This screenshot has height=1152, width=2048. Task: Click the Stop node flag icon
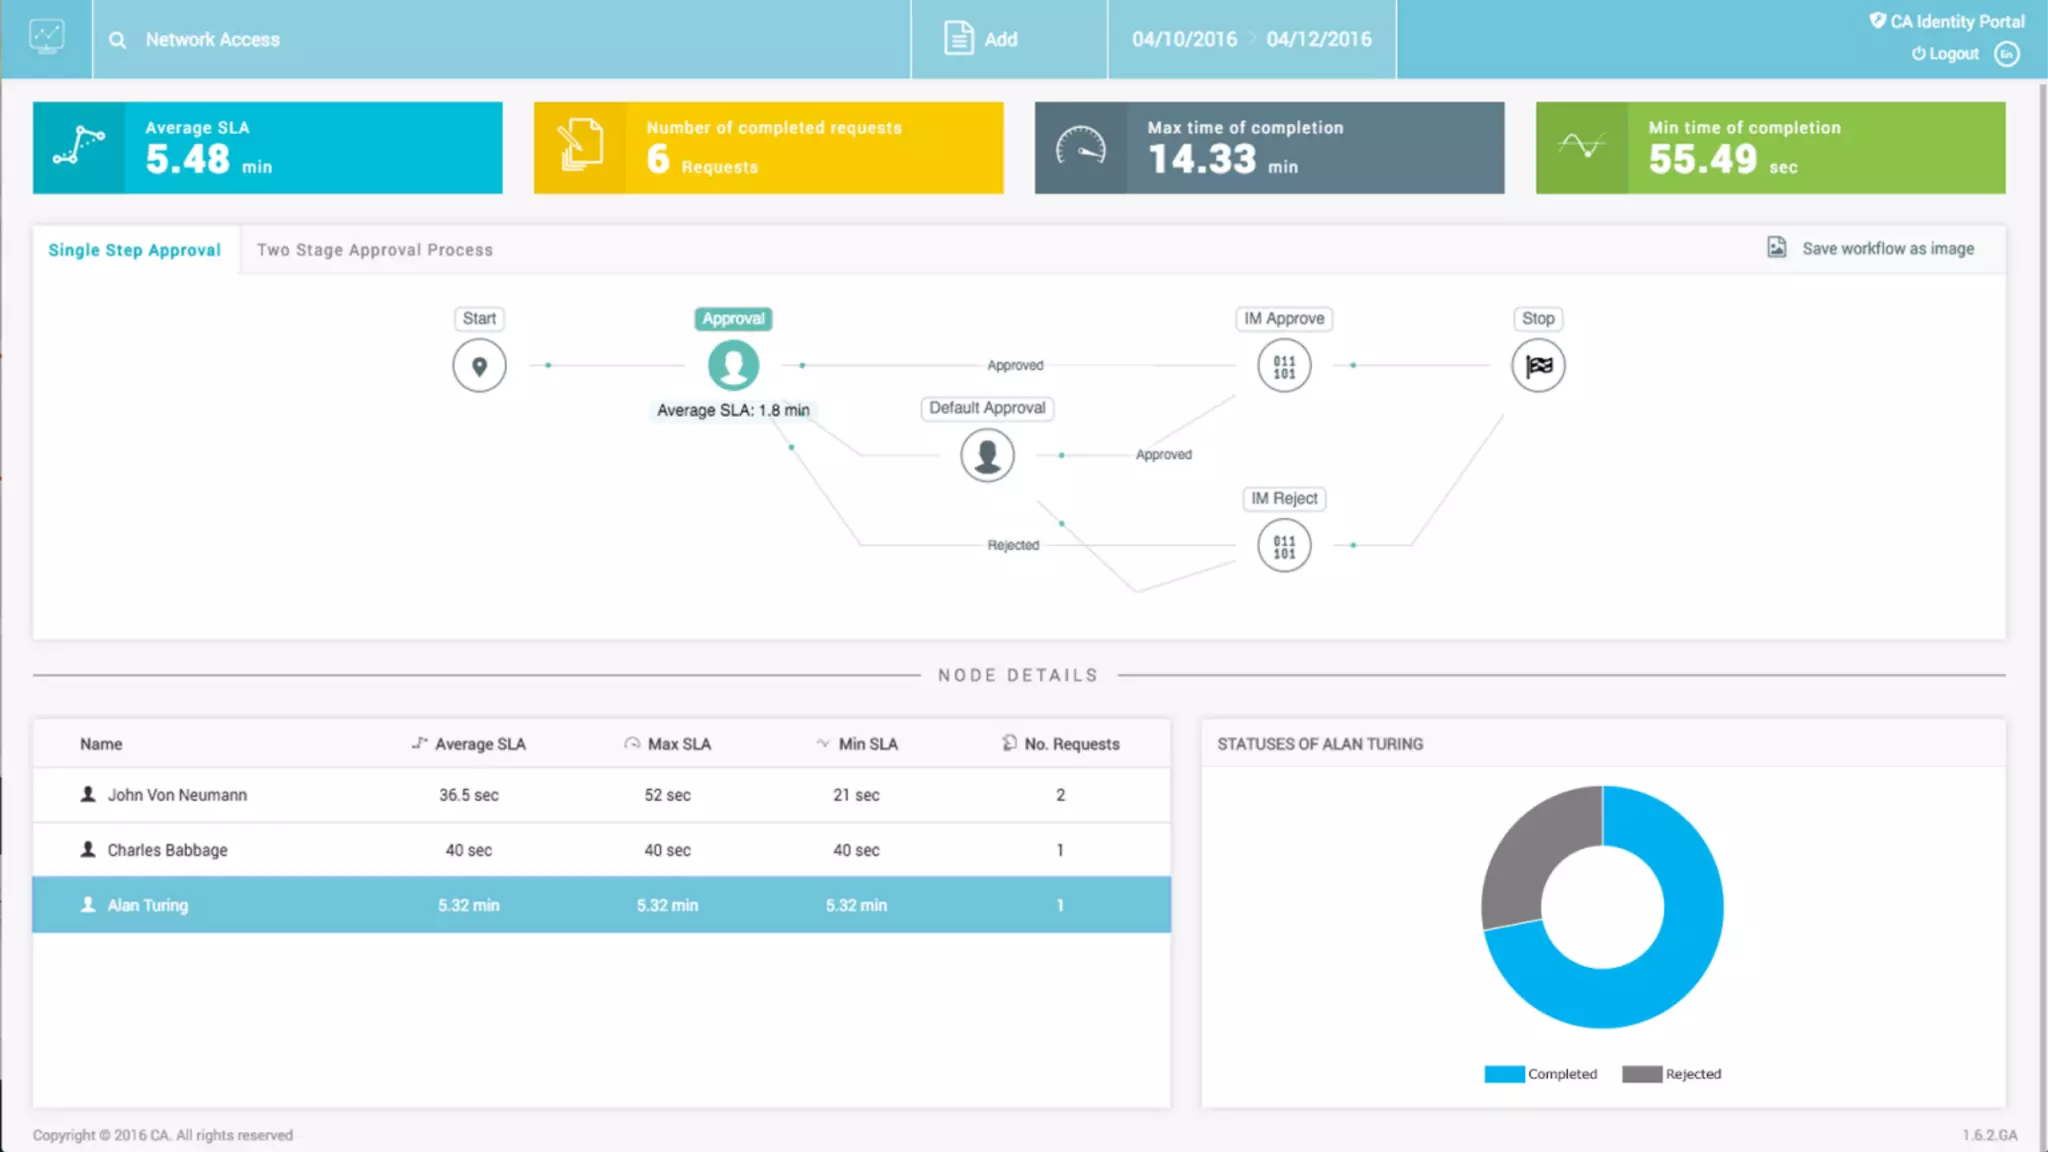(1538, 366)
